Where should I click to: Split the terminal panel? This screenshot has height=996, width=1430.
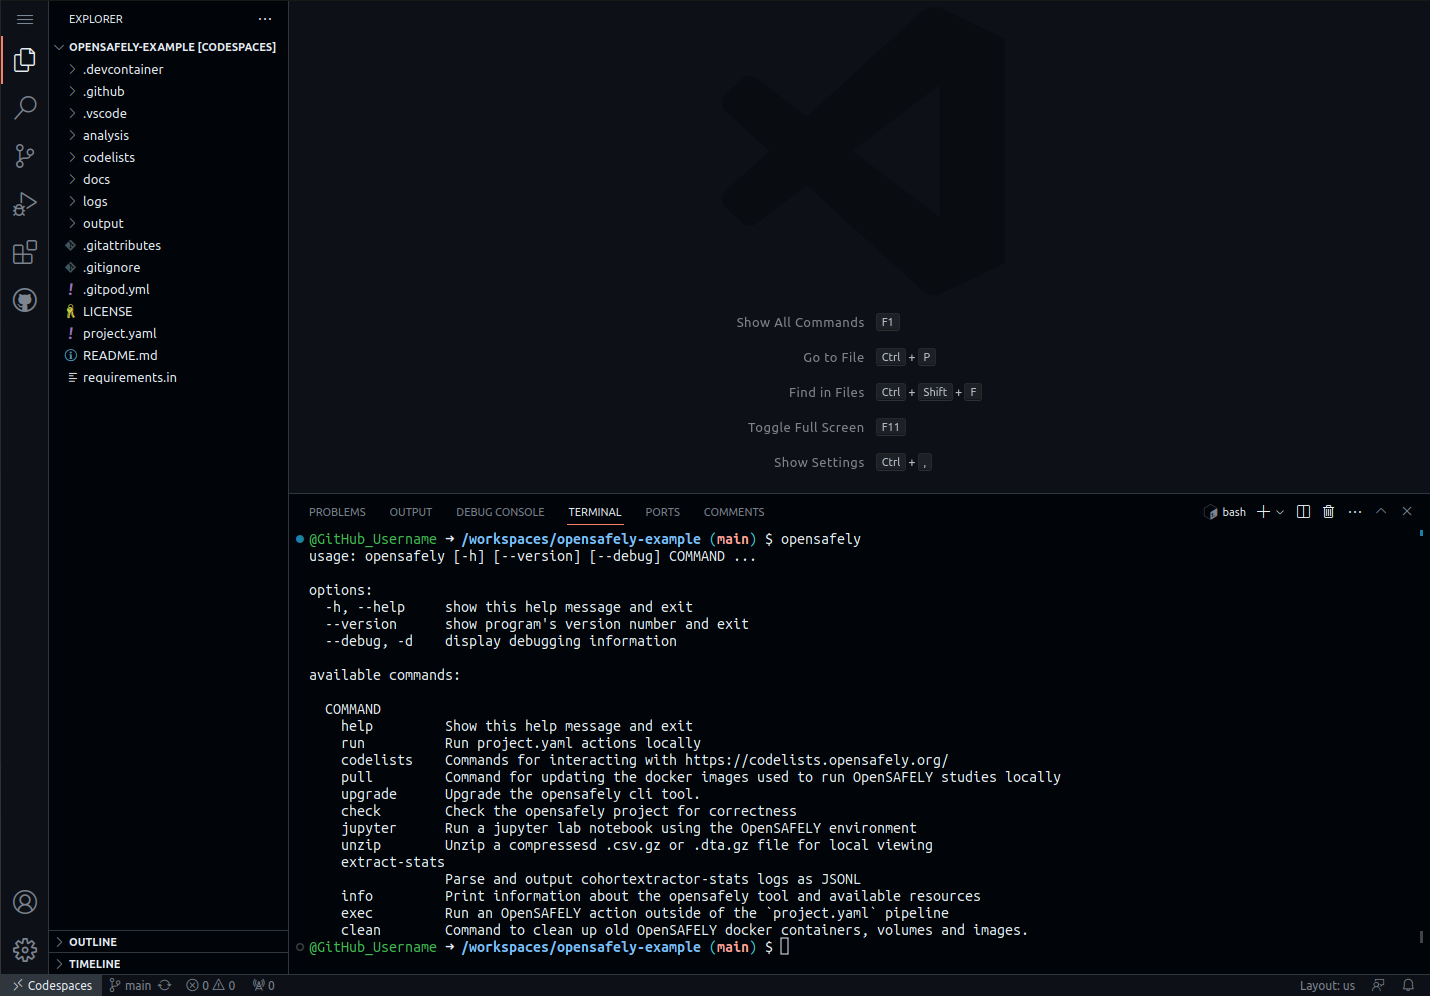coord(1303,512)
